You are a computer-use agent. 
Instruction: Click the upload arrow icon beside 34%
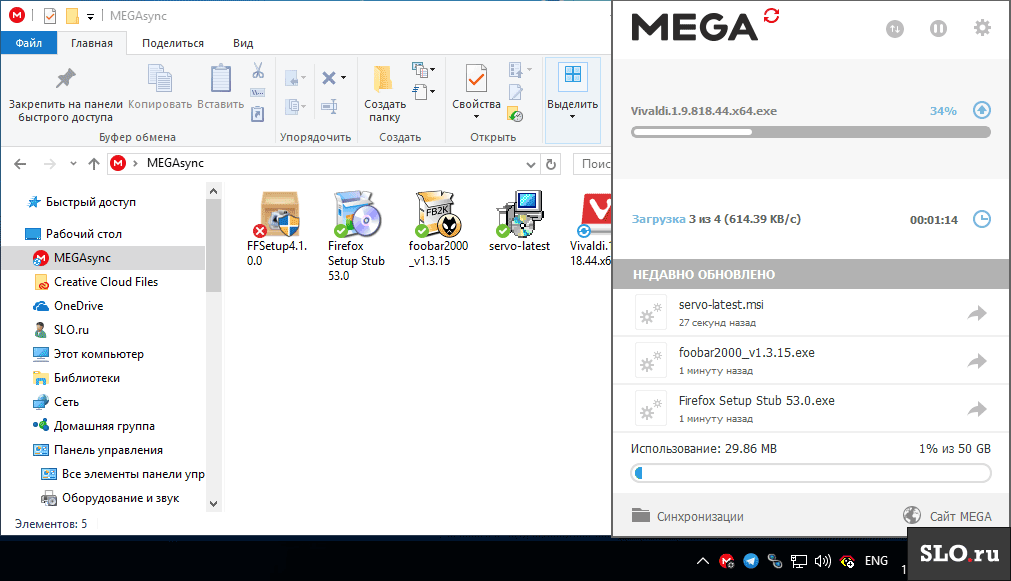click(x=981, y=110)
